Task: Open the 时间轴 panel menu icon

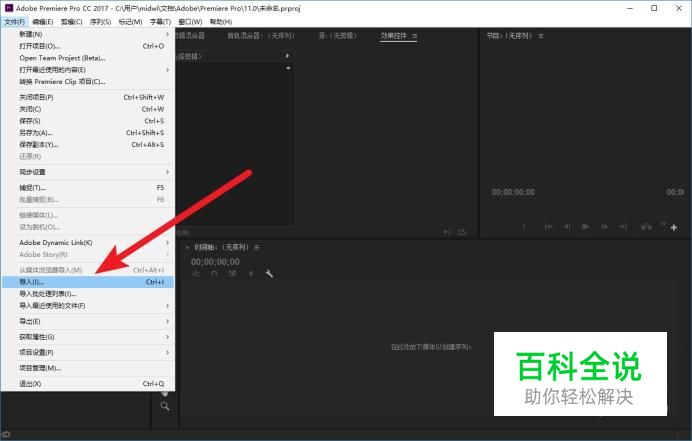Action: [x=256, y=247]
